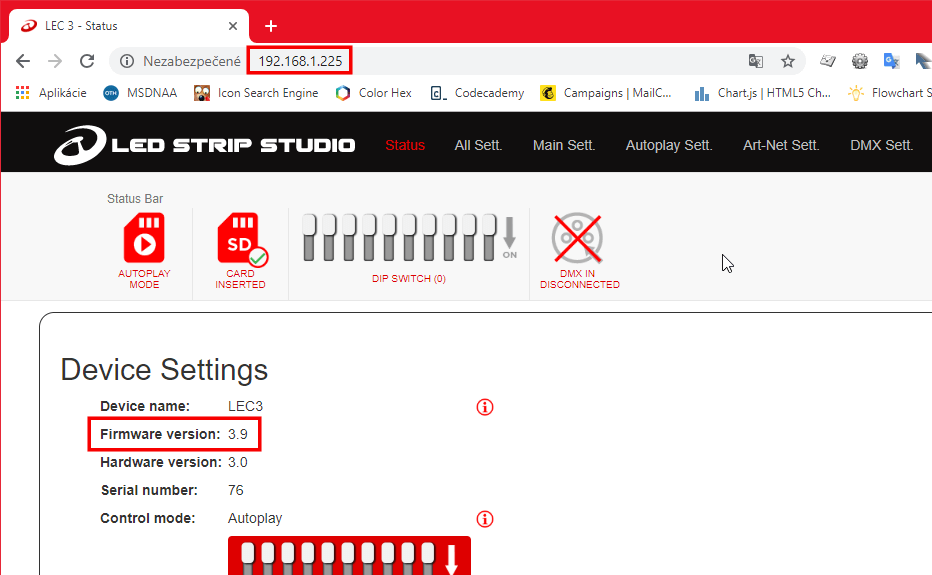
Task: Close the LEC 3 - Status tab
Action: click(x=233, y=26)
